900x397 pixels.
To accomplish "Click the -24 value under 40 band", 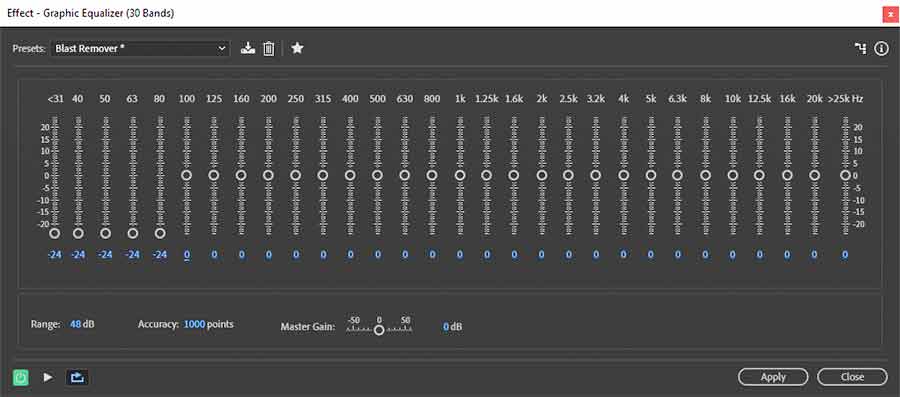I will (x=78, y=255).
